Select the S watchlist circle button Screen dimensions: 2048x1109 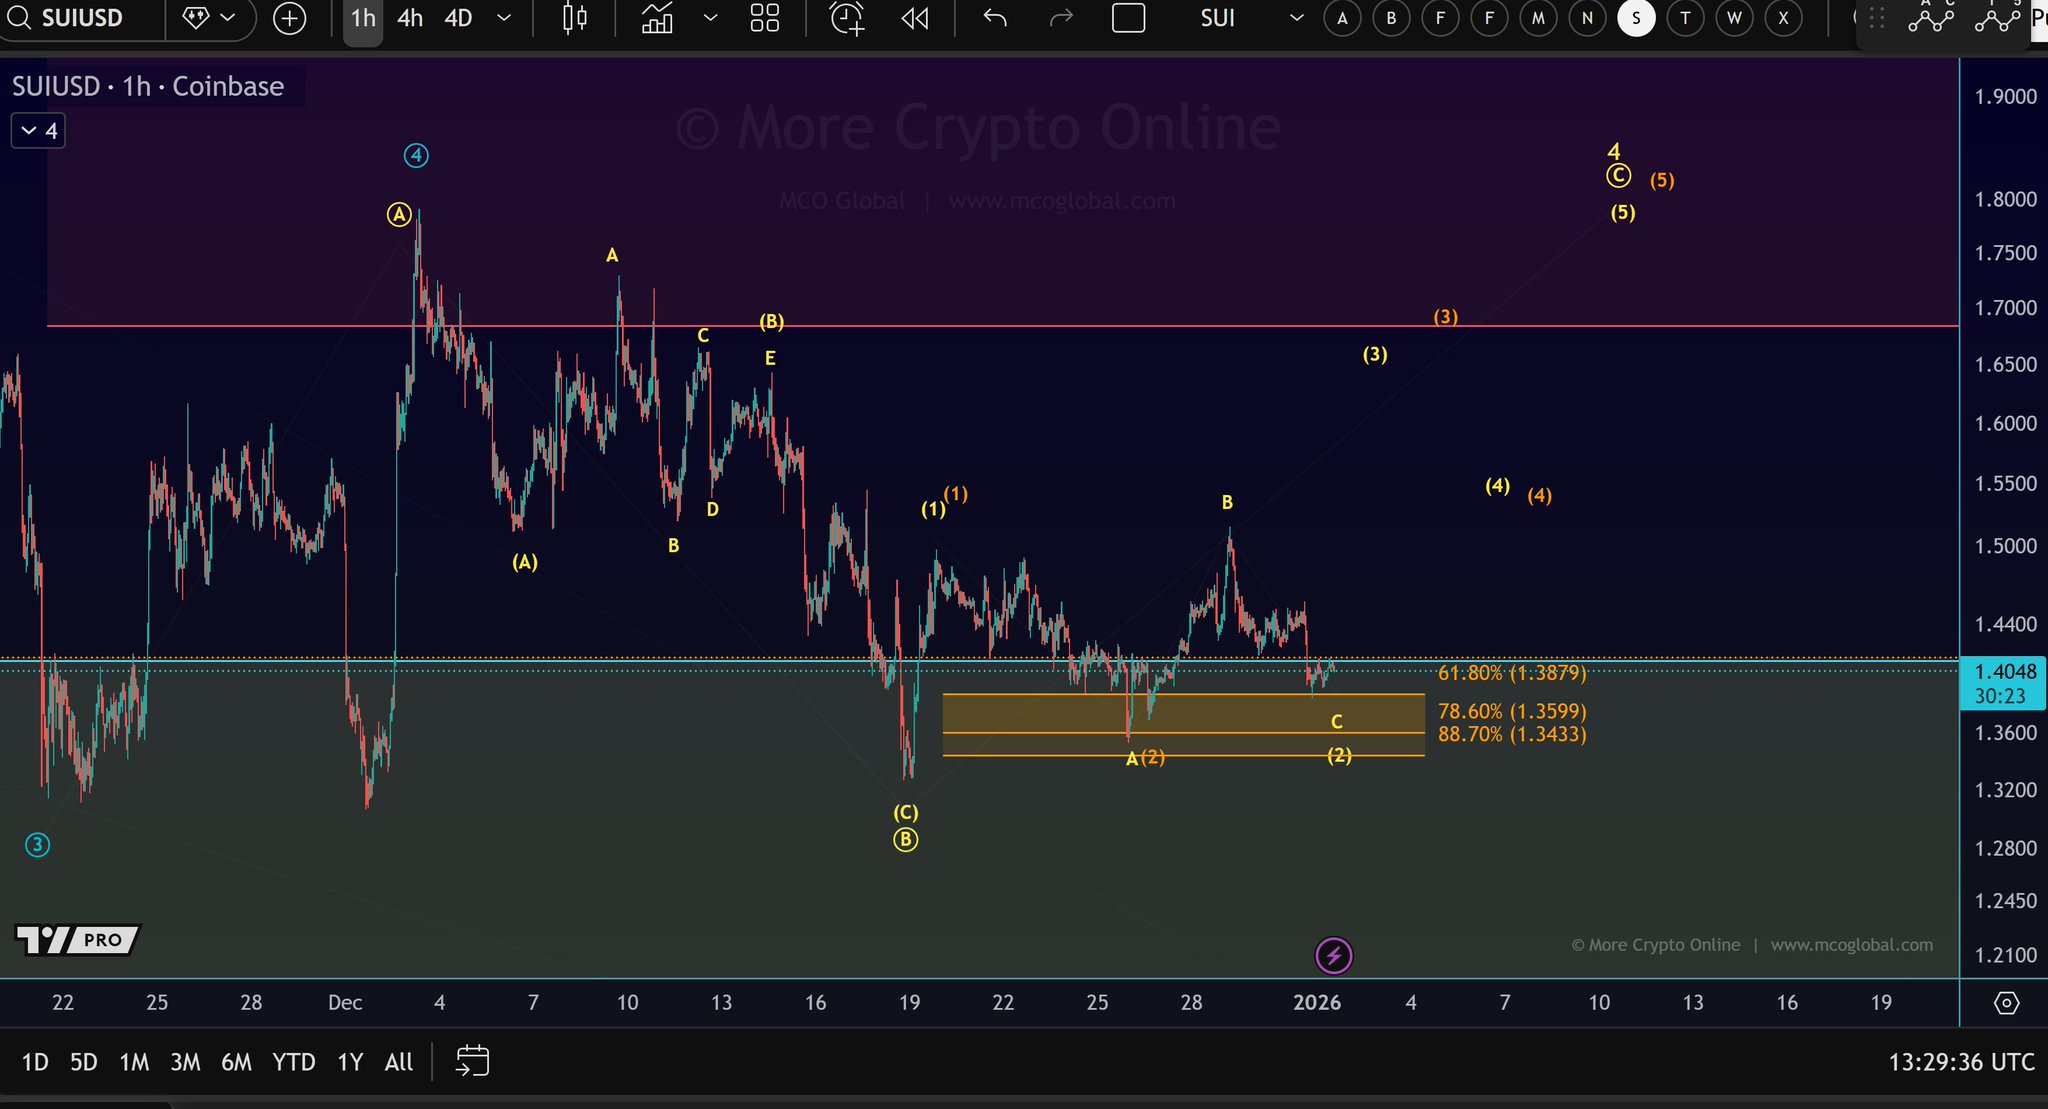pos(1636,18)
